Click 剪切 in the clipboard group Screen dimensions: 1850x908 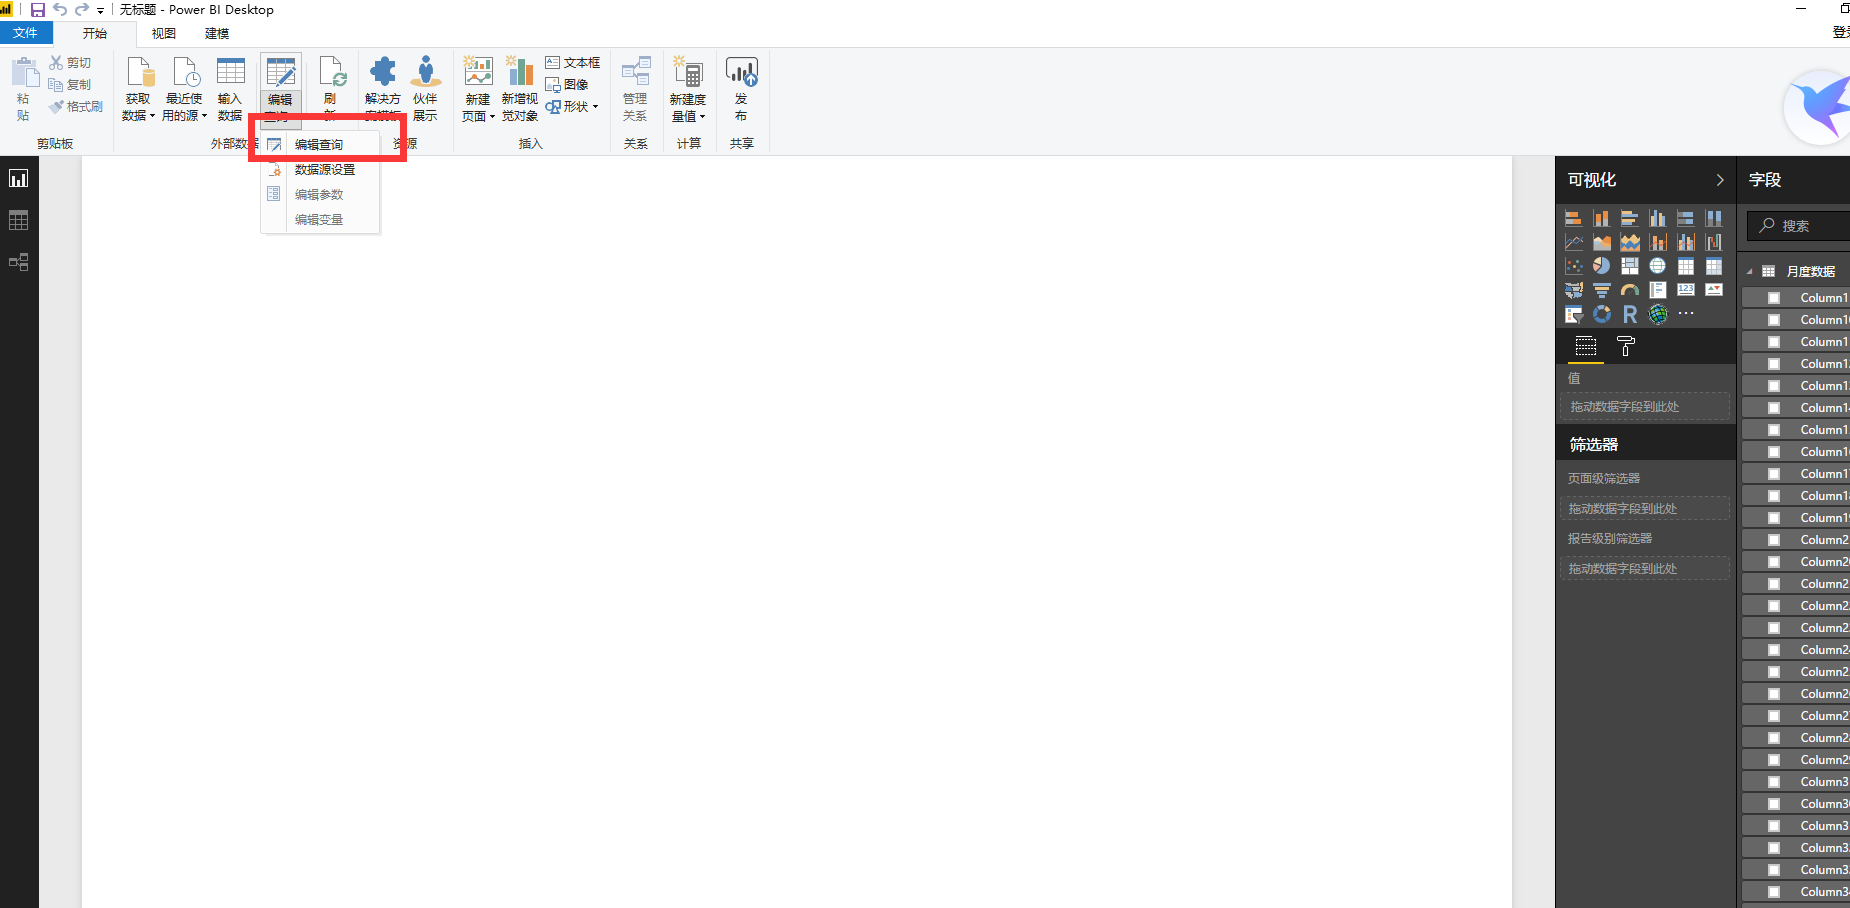[x=70, y=63]
